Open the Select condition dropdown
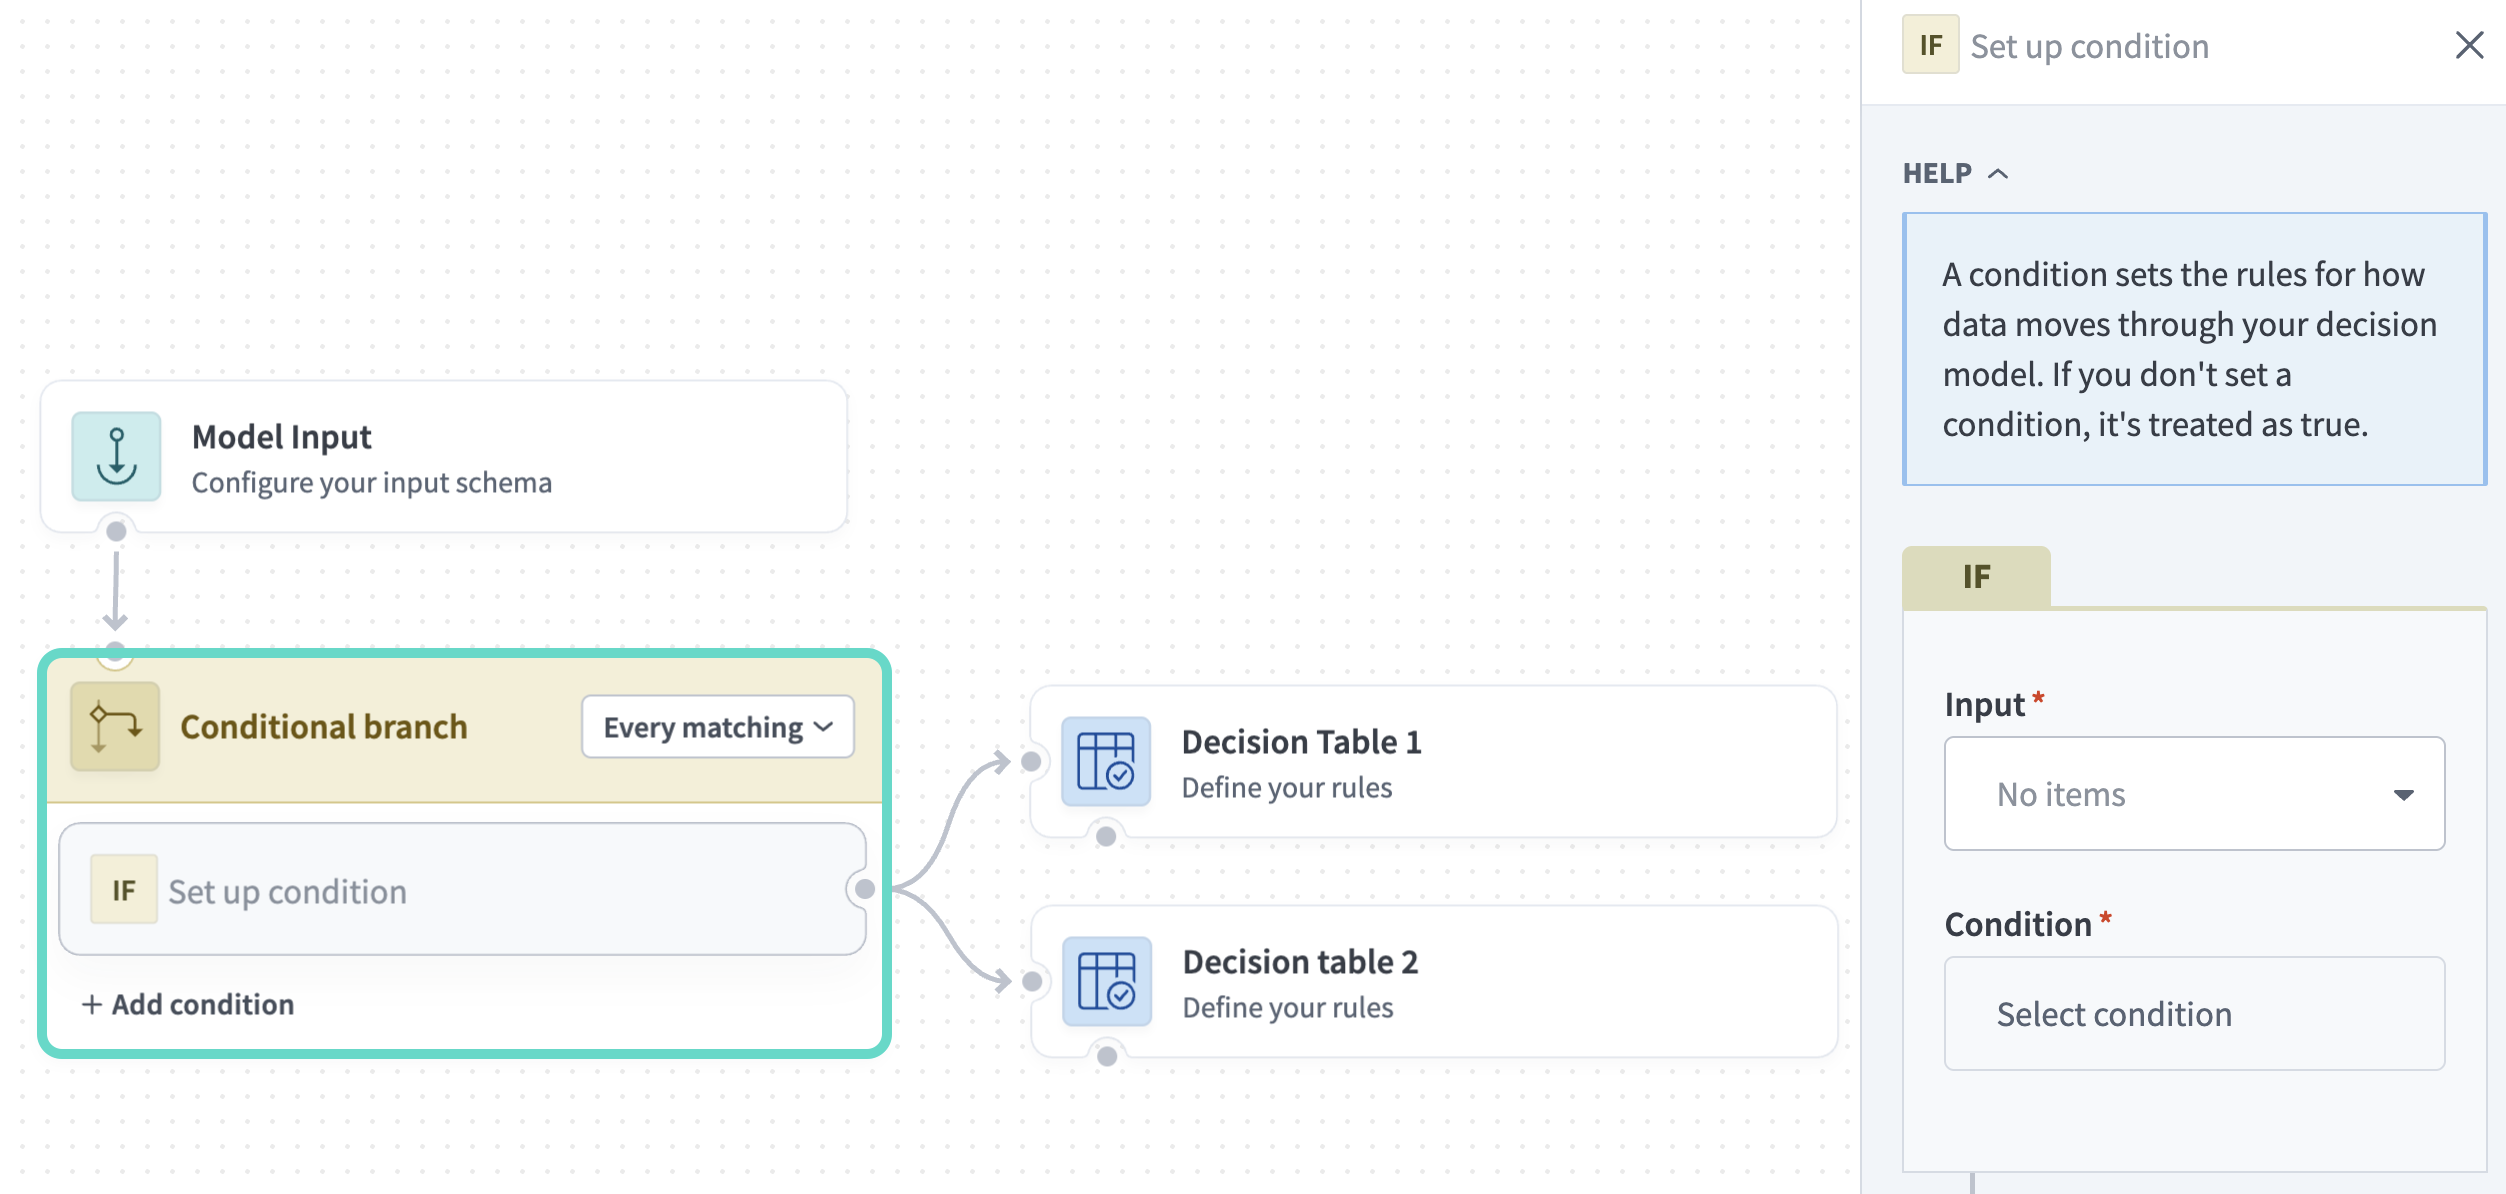 pyautogui.click(x=2193, y=1013)
